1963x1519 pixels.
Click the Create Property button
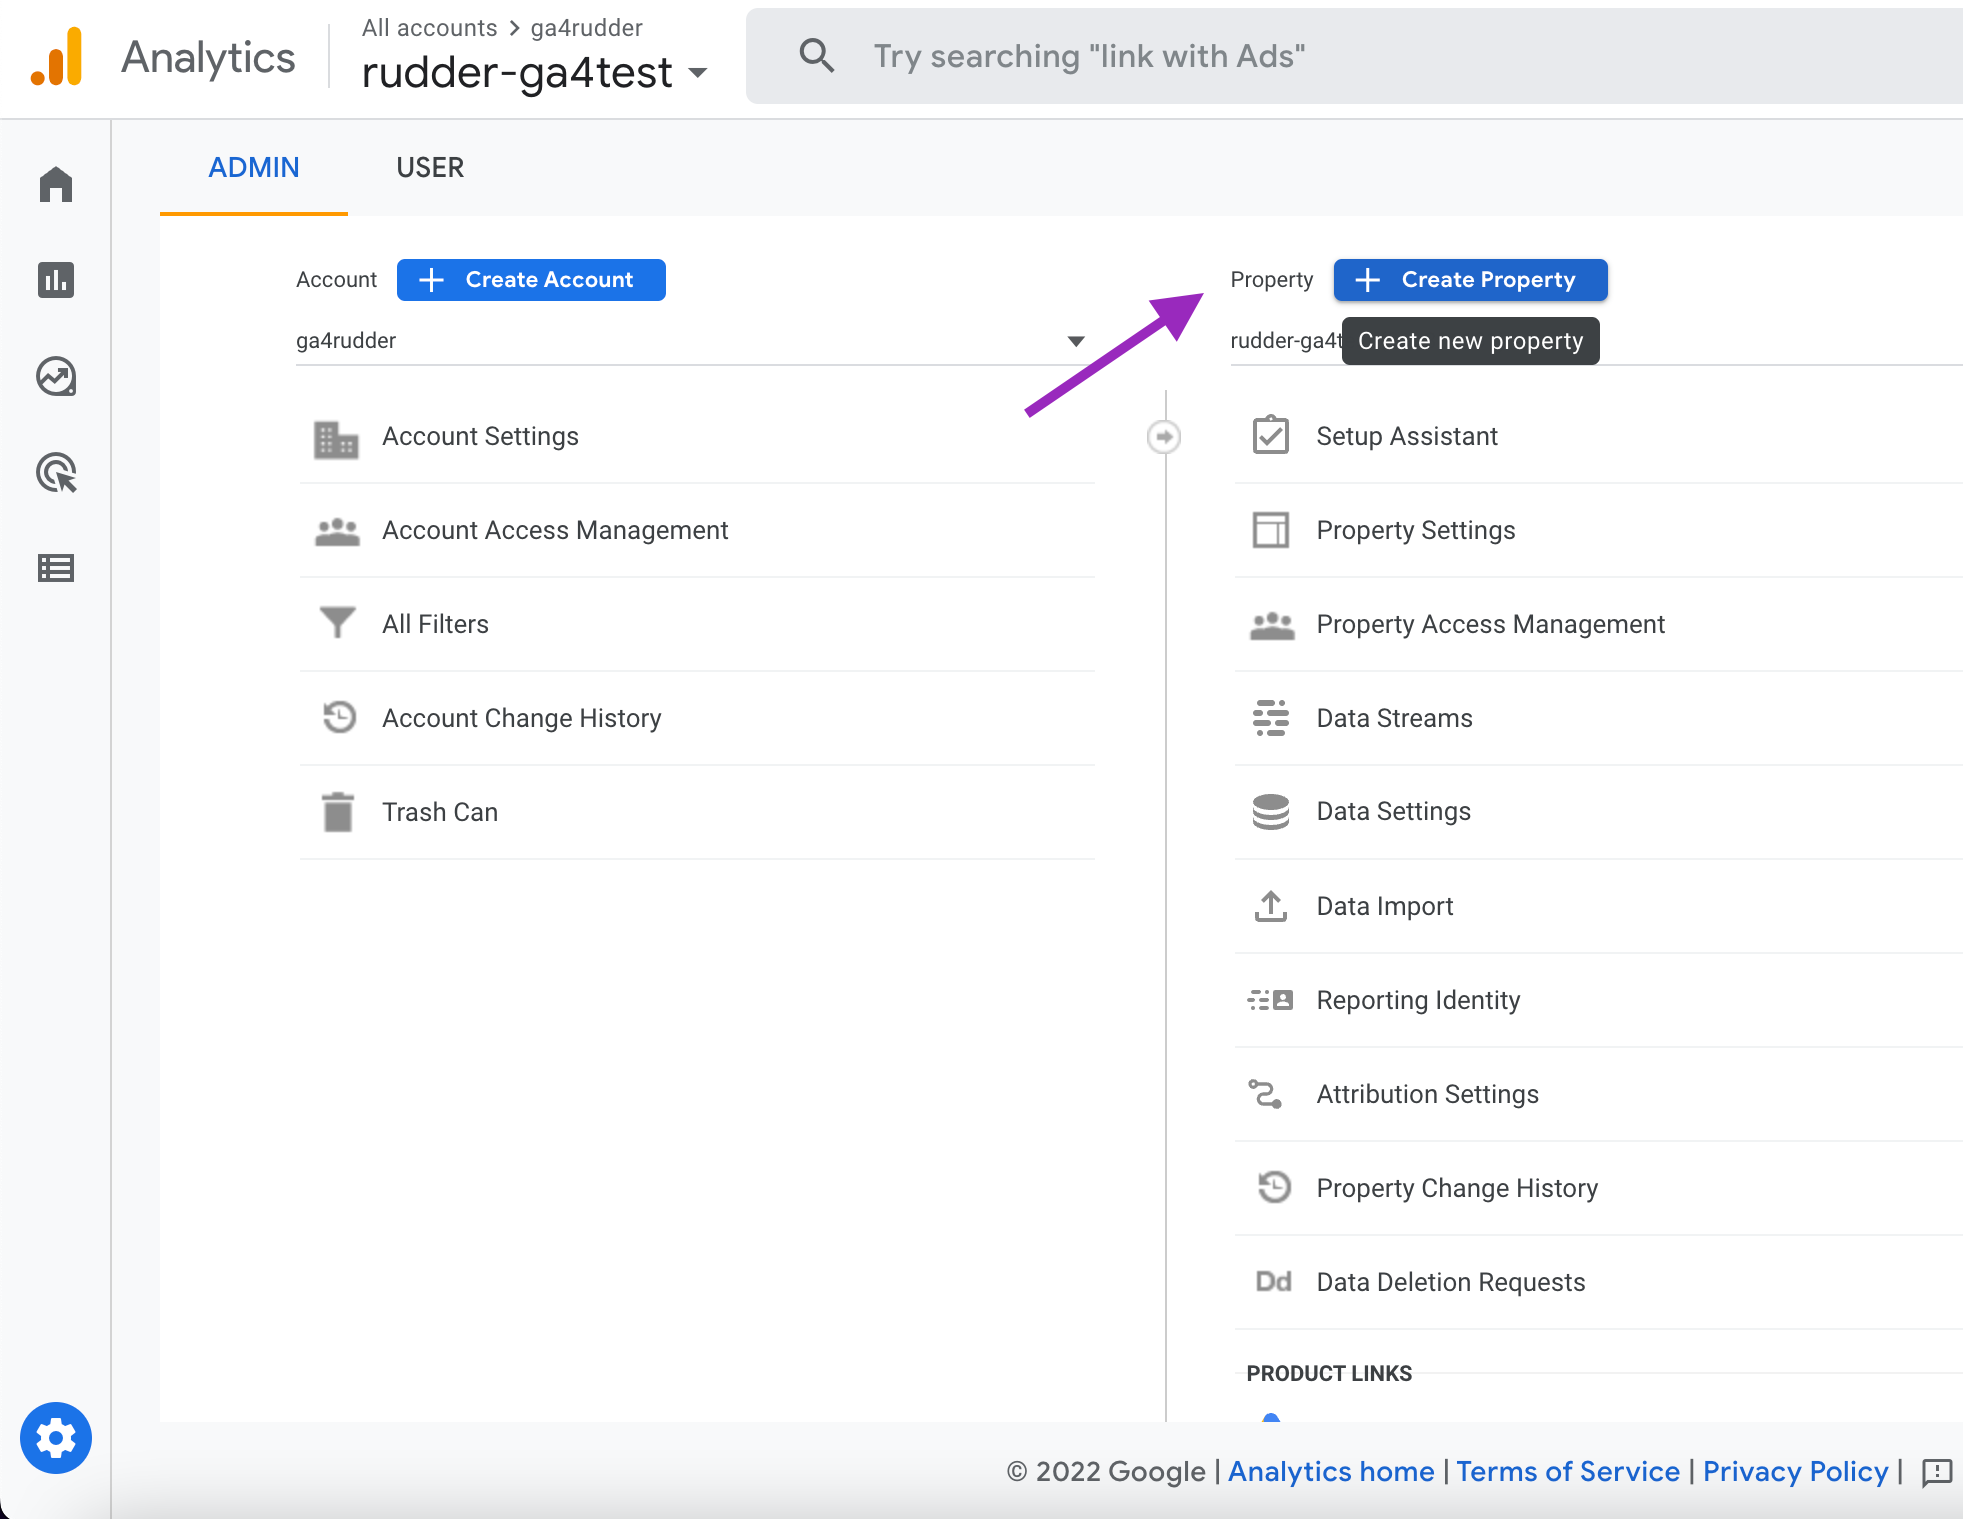[x=1470, y=280]
